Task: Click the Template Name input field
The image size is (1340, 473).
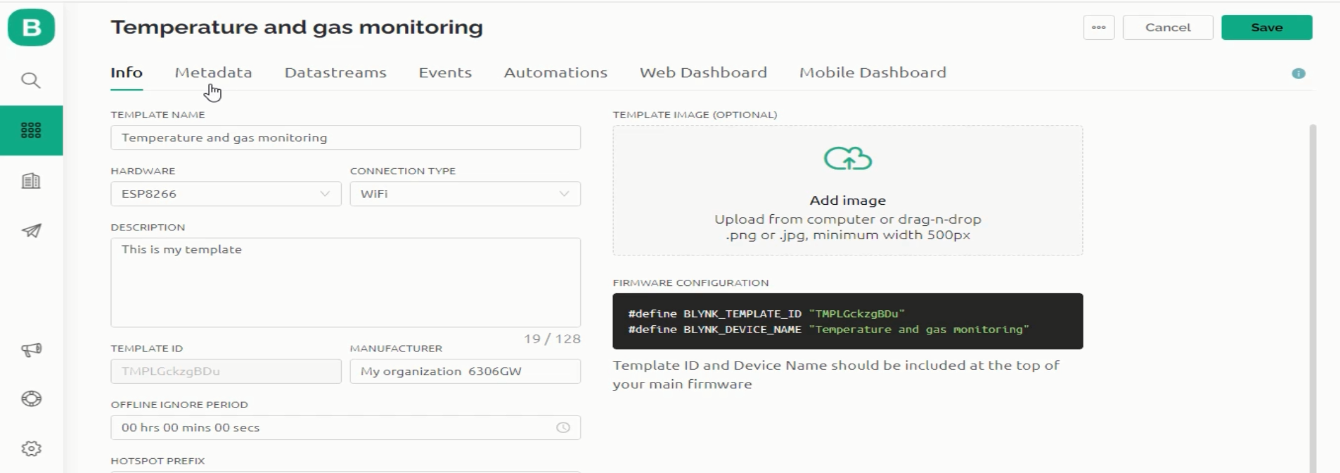Action: click(346, 138)
